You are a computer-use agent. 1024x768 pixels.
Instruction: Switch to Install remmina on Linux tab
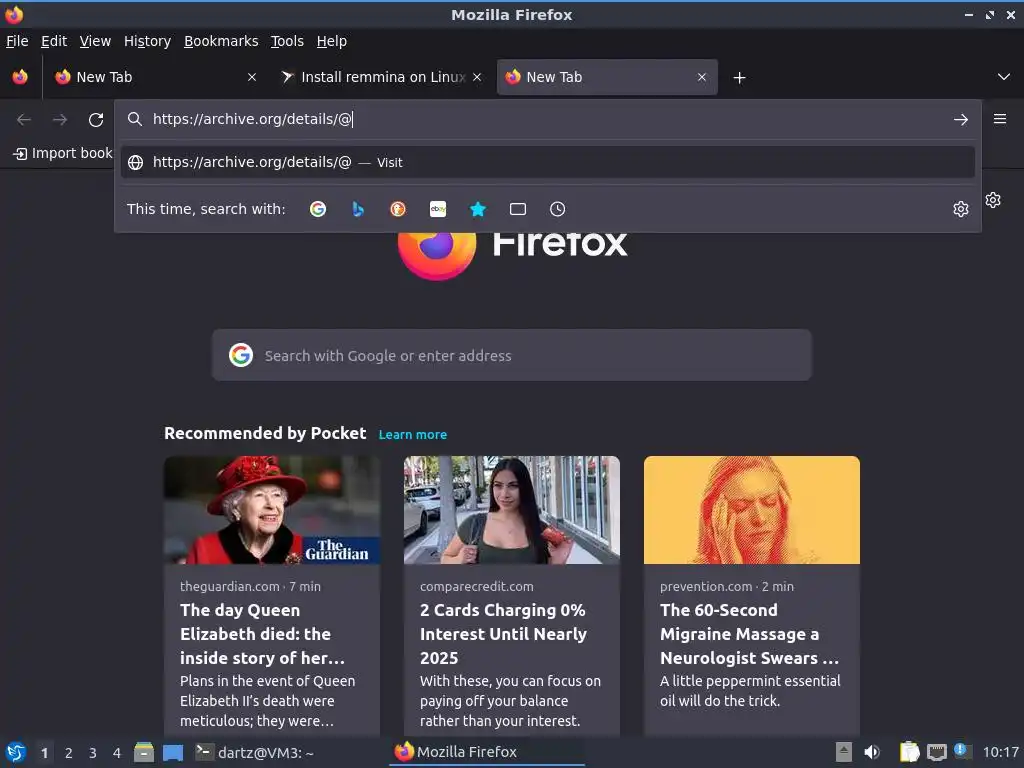(383, 77)
